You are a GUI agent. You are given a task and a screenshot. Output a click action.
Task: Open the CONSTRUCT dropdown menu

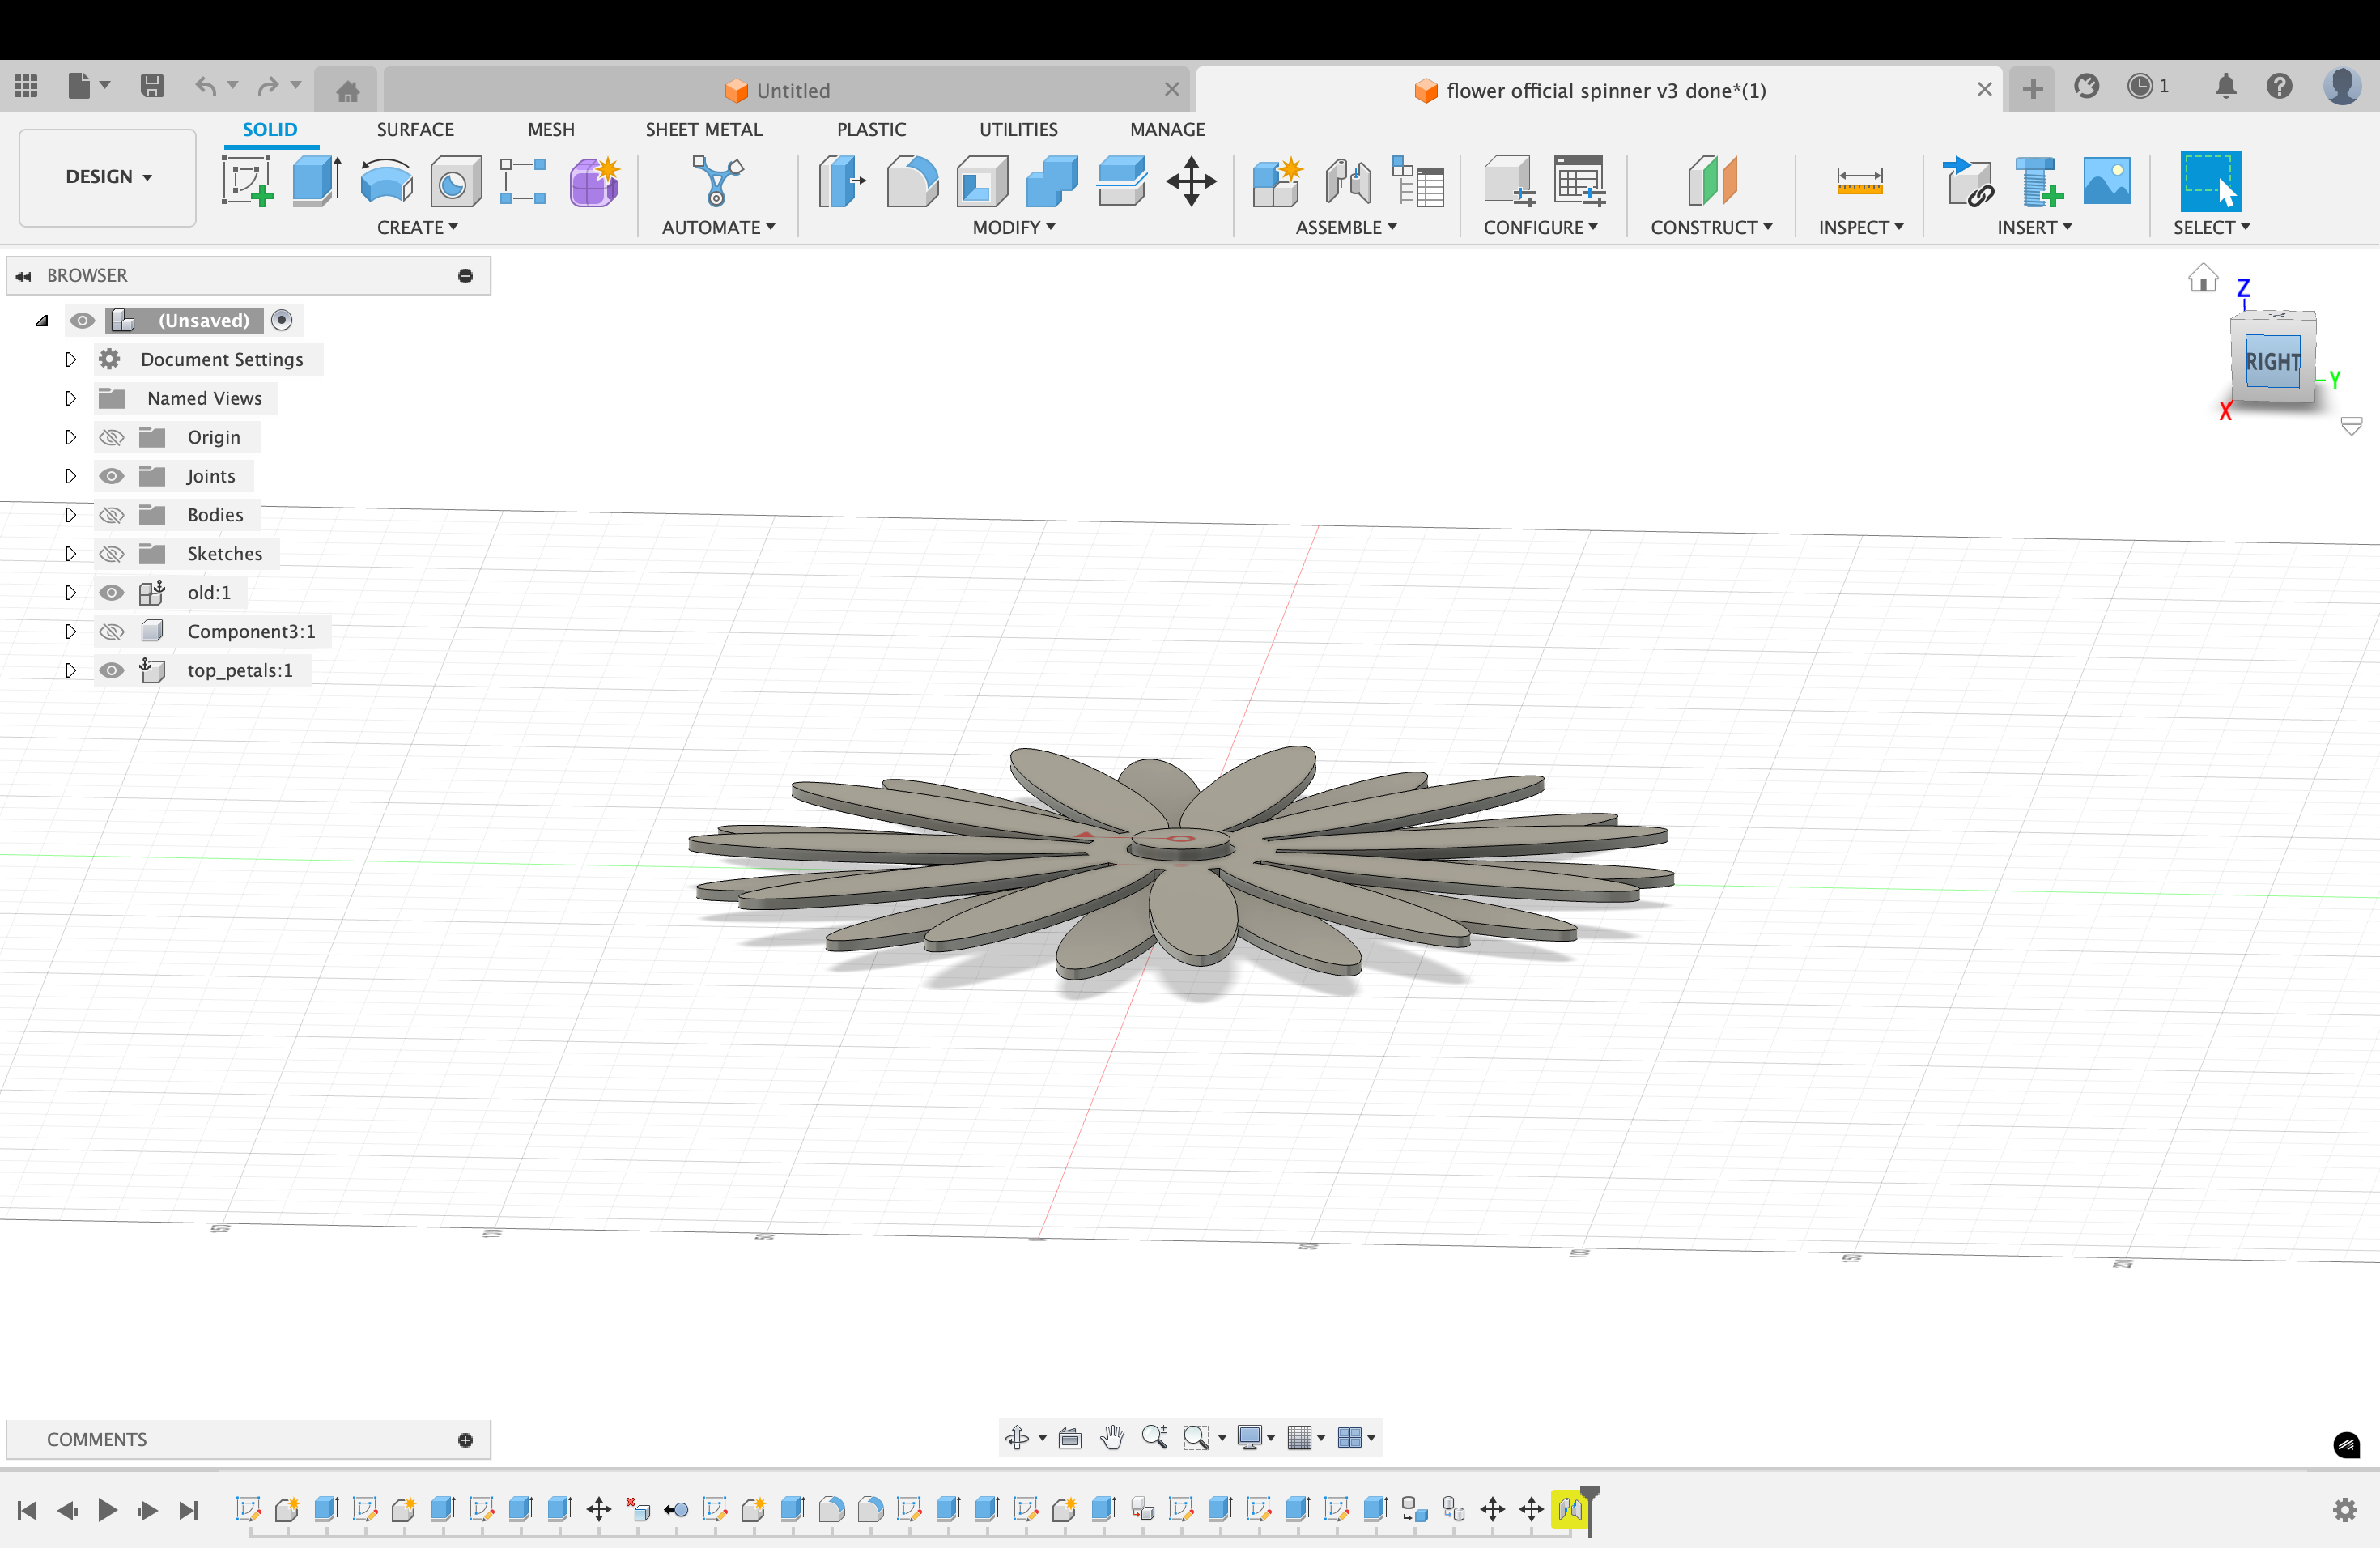[1711, 227]
